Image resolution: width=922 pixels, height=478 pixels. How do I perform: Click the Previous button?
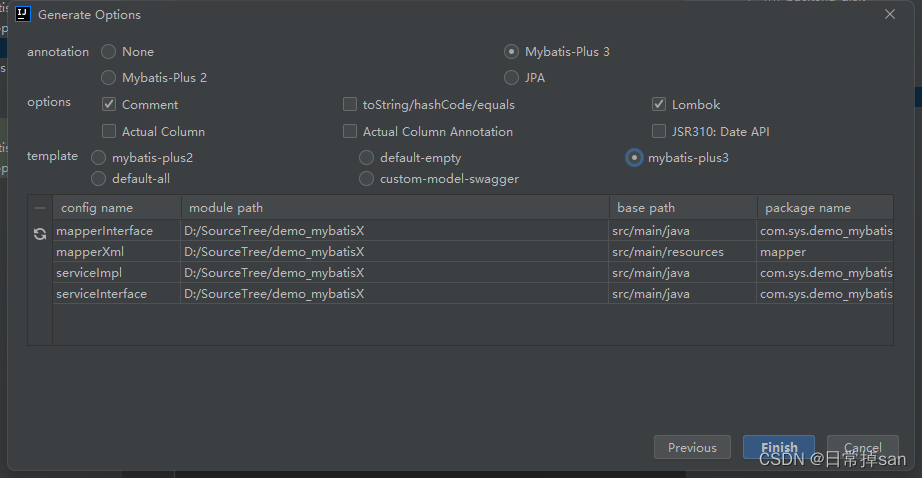pyautogui.click(x=692, y=447)
